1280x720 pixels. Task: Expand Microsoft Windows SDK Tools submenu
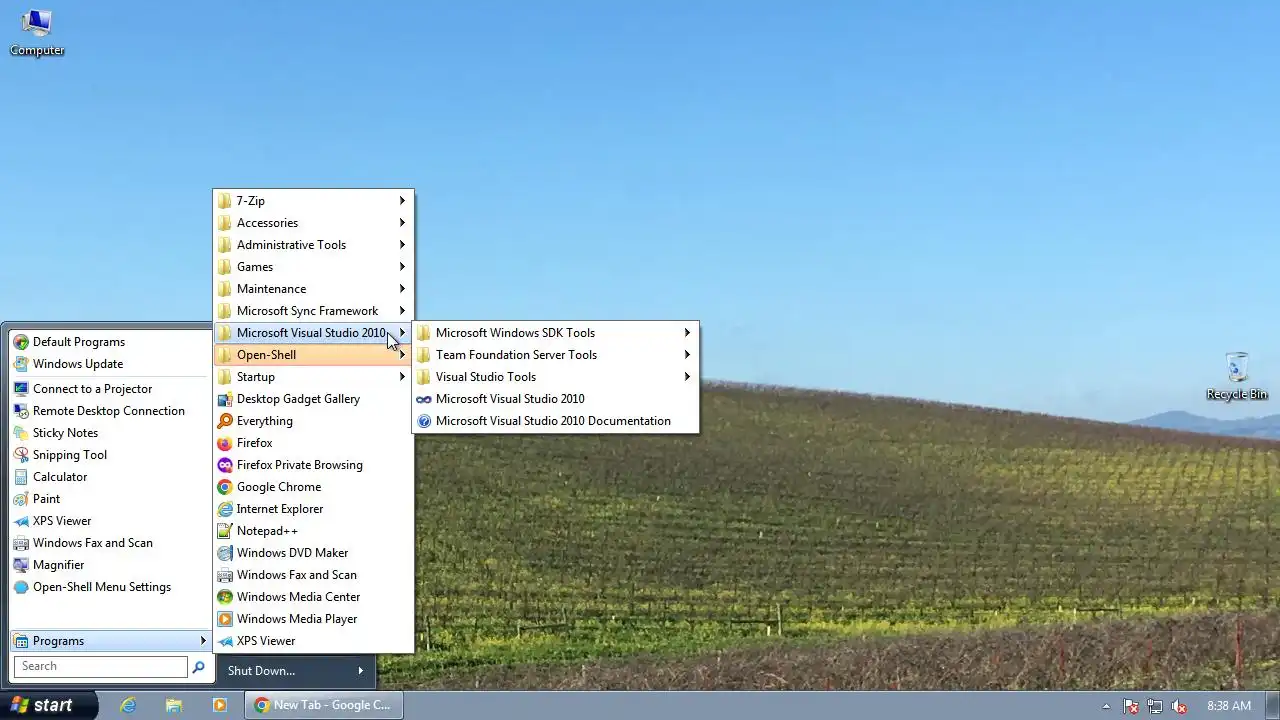555,333
